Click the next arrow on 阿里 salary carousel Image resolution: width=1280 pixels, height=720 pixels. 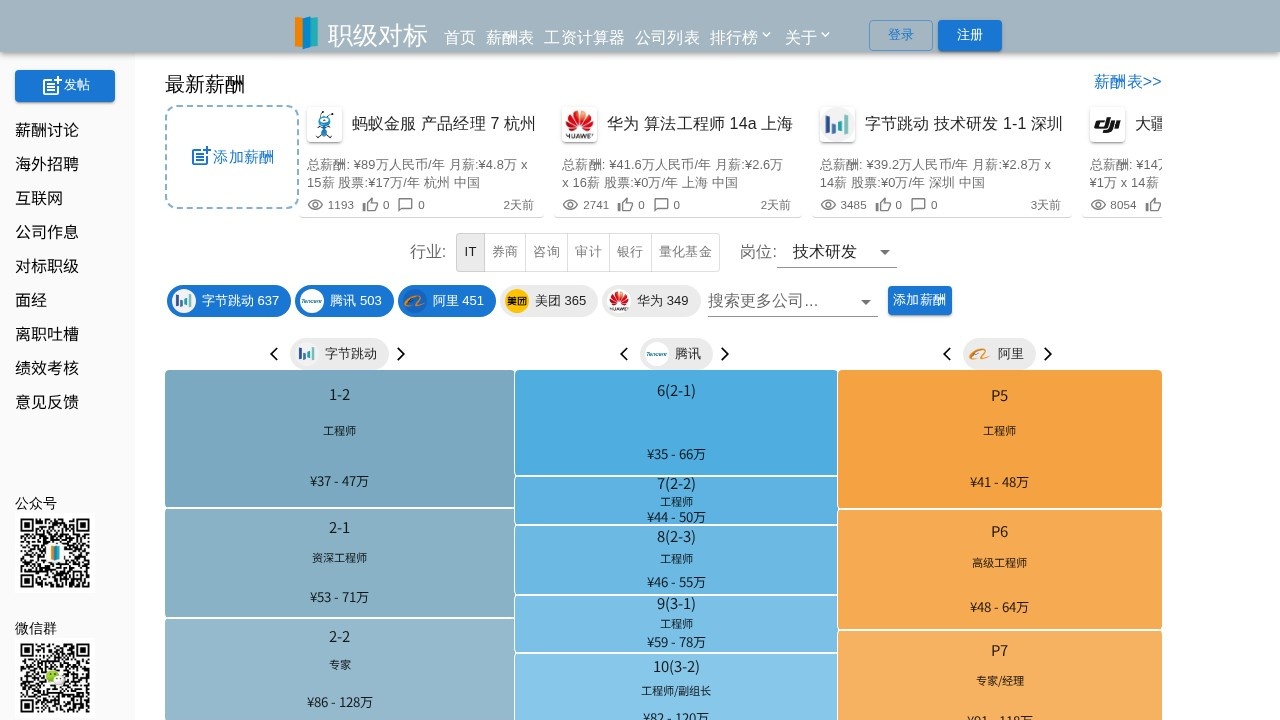pyautogui.click(x=1048, y=353)
